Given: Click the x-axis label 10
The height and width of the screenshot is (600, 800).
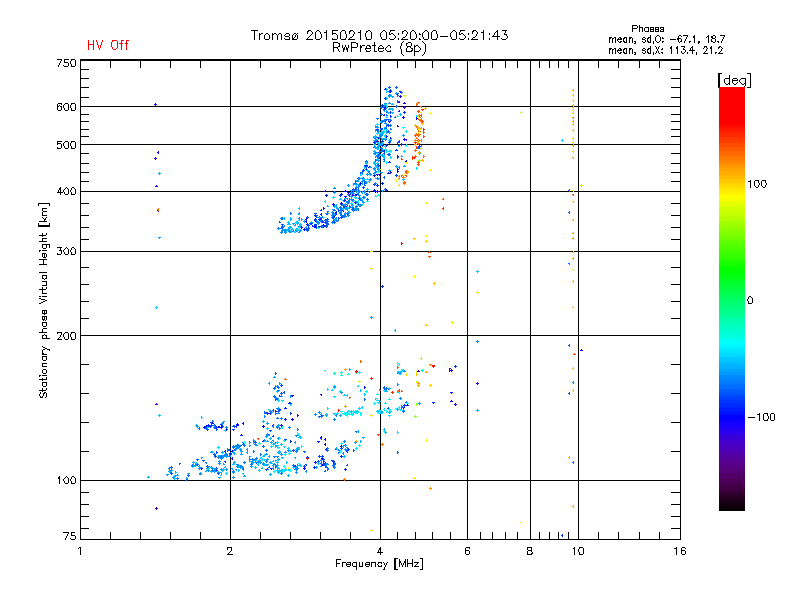Looking at the screenshot, I should coord(578,551).
